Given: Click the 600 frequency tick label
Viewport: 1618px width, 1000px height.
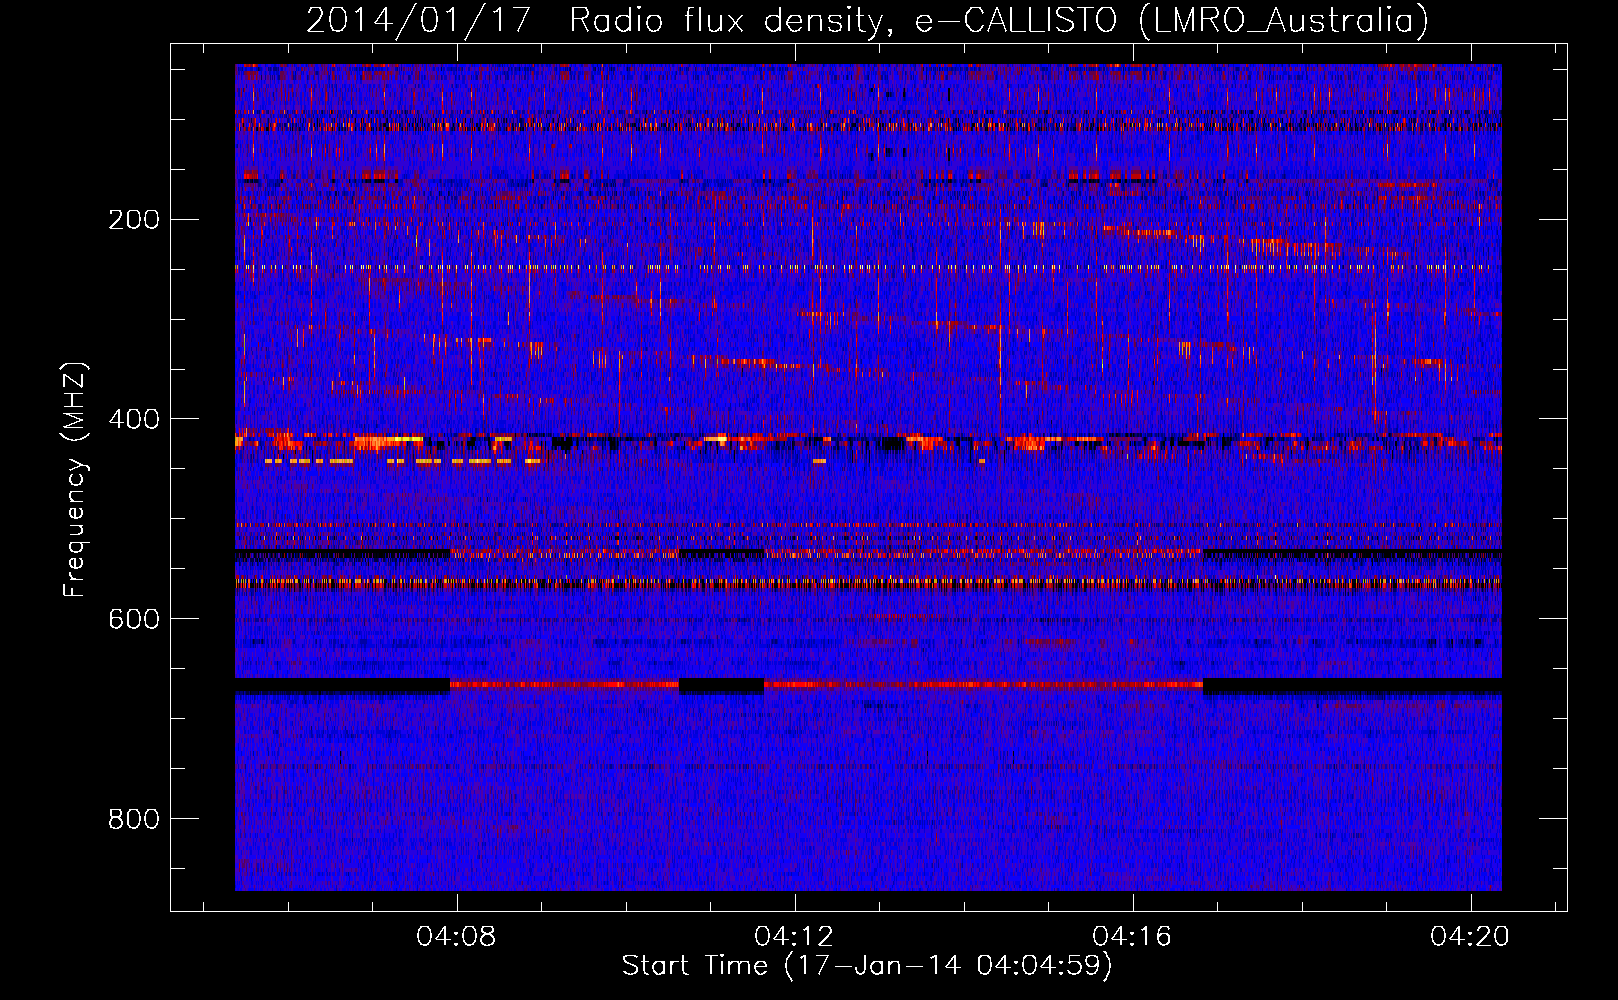Looking at the screenshot, I should [x=134, y=619].
